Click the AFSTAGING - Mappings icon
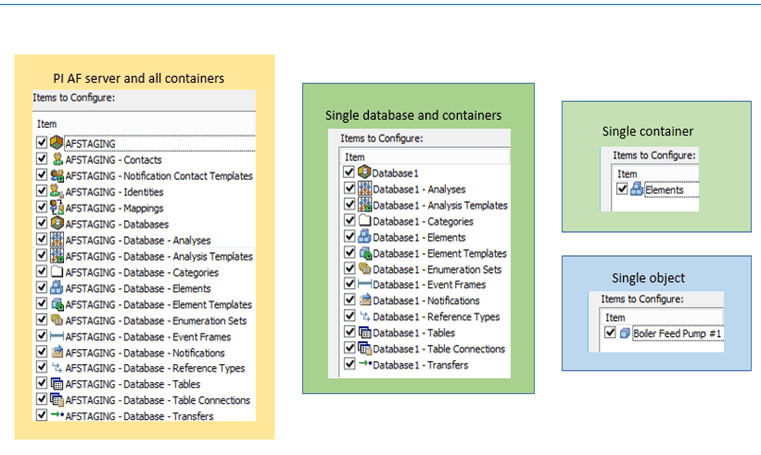The height and width of the screenshot is (455, 761). click(57, 207)
